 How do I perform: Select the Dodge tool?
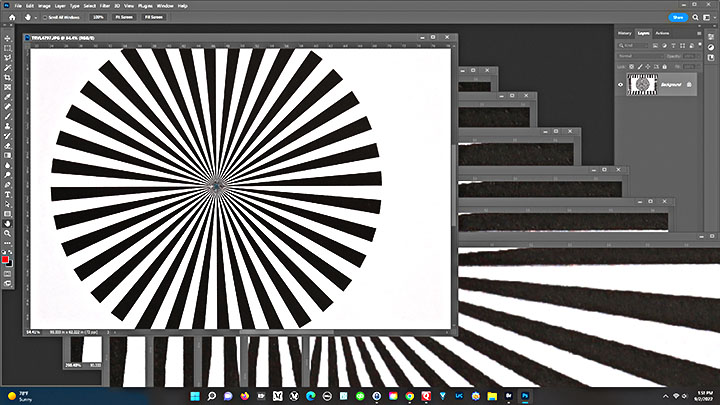(7, 175)
